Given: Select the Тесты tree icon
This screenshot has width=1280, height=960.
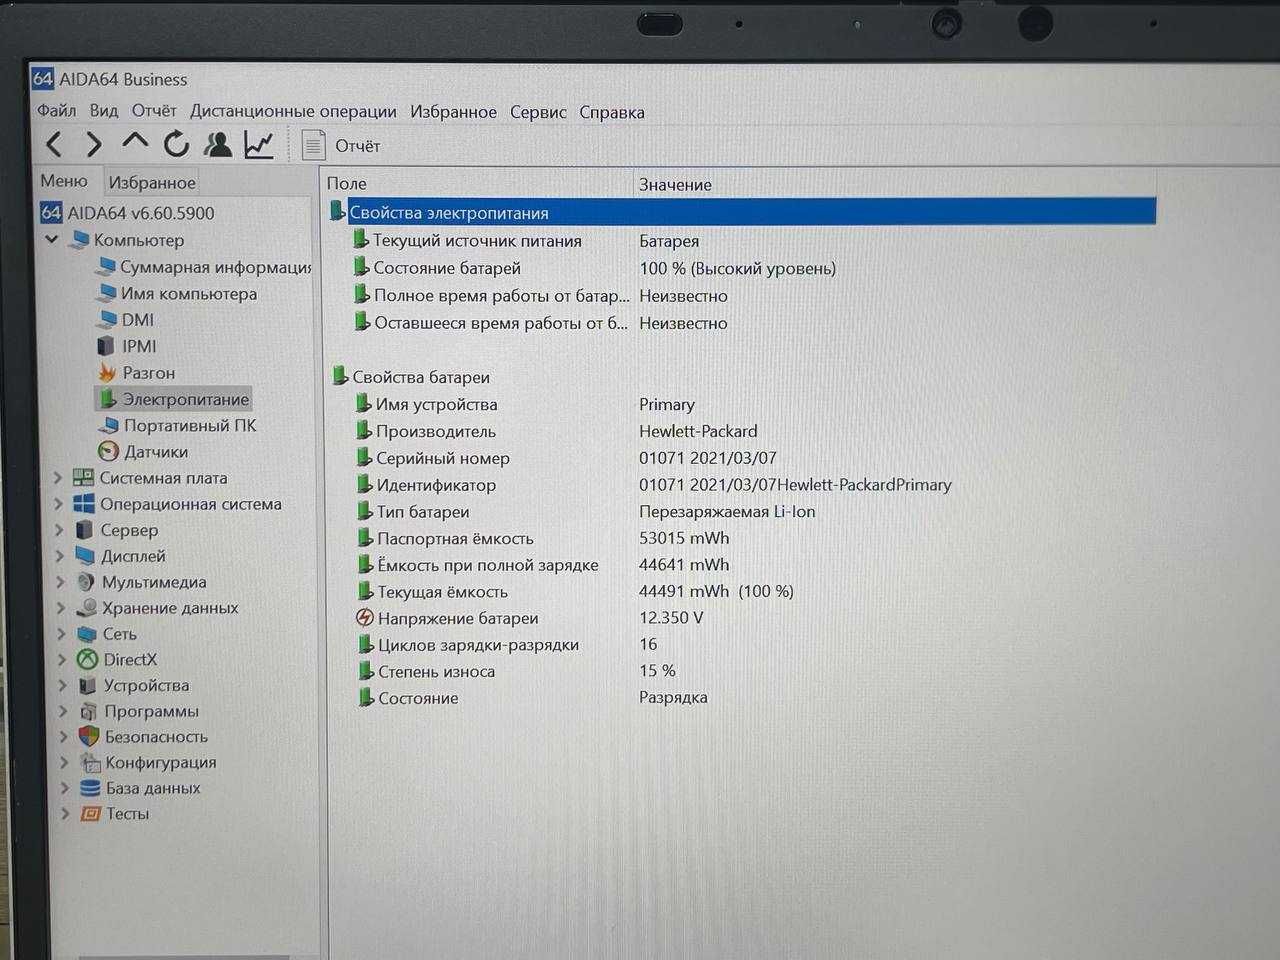Looking at the screenshot, I should click(91, 814).
